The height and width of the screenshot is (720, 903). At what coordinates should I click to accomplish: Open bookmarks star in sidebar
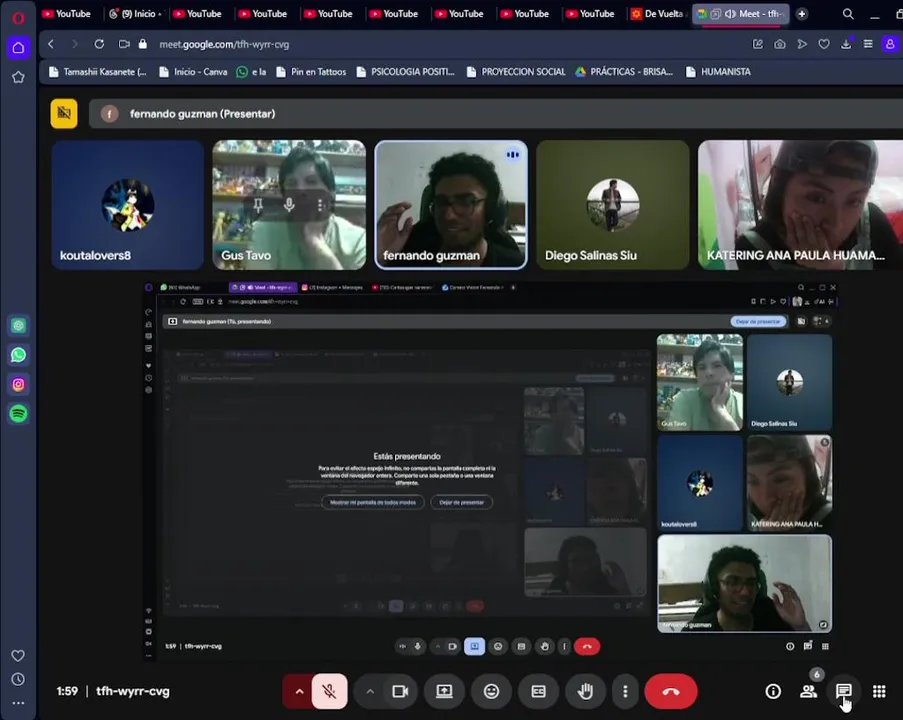click(18, 77)
